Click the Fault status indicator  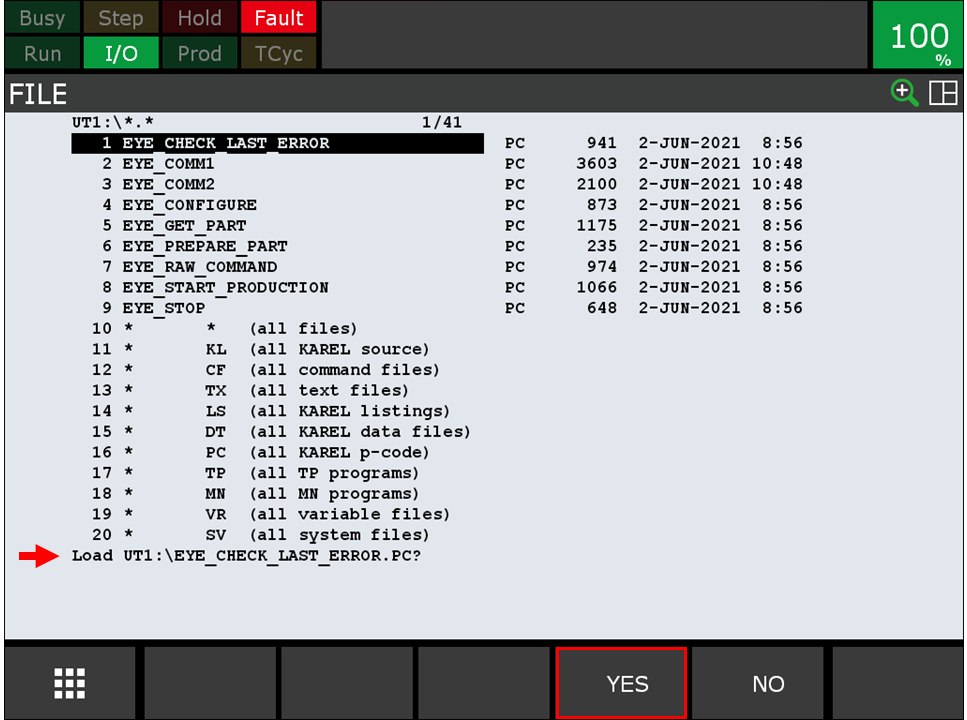click(278, 18)
